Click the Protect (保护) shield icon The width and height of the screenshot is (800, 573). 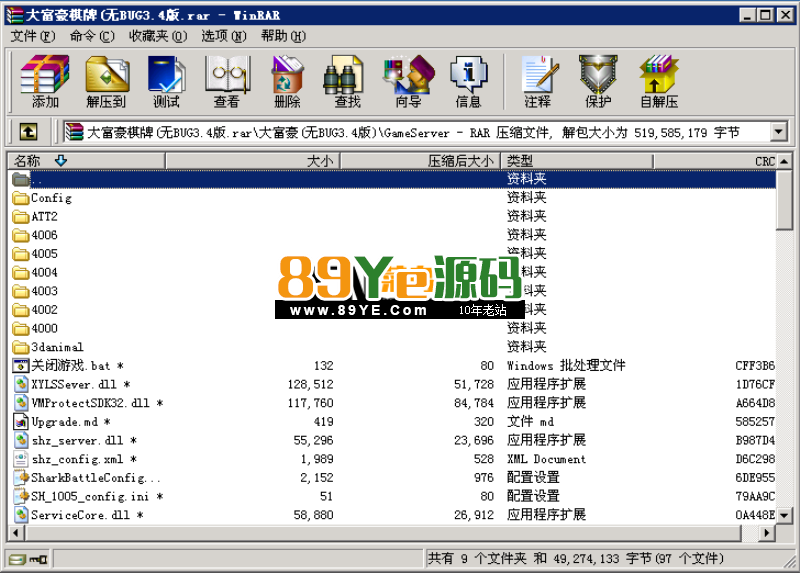point(598,82)
